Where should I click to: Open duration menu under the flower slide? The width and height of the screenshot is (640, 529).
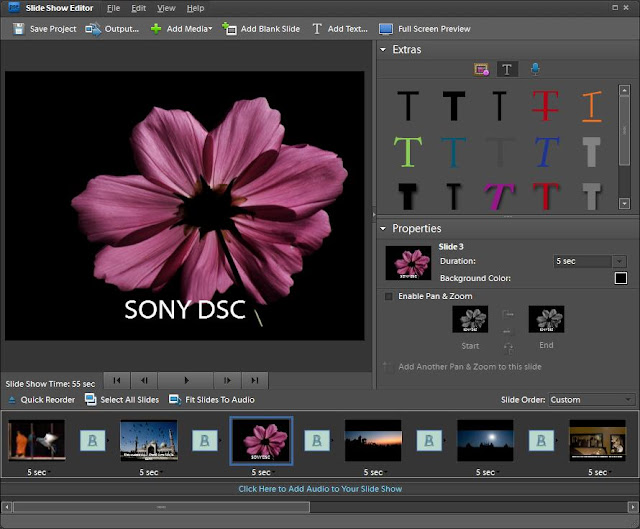(x=262, y=472)
